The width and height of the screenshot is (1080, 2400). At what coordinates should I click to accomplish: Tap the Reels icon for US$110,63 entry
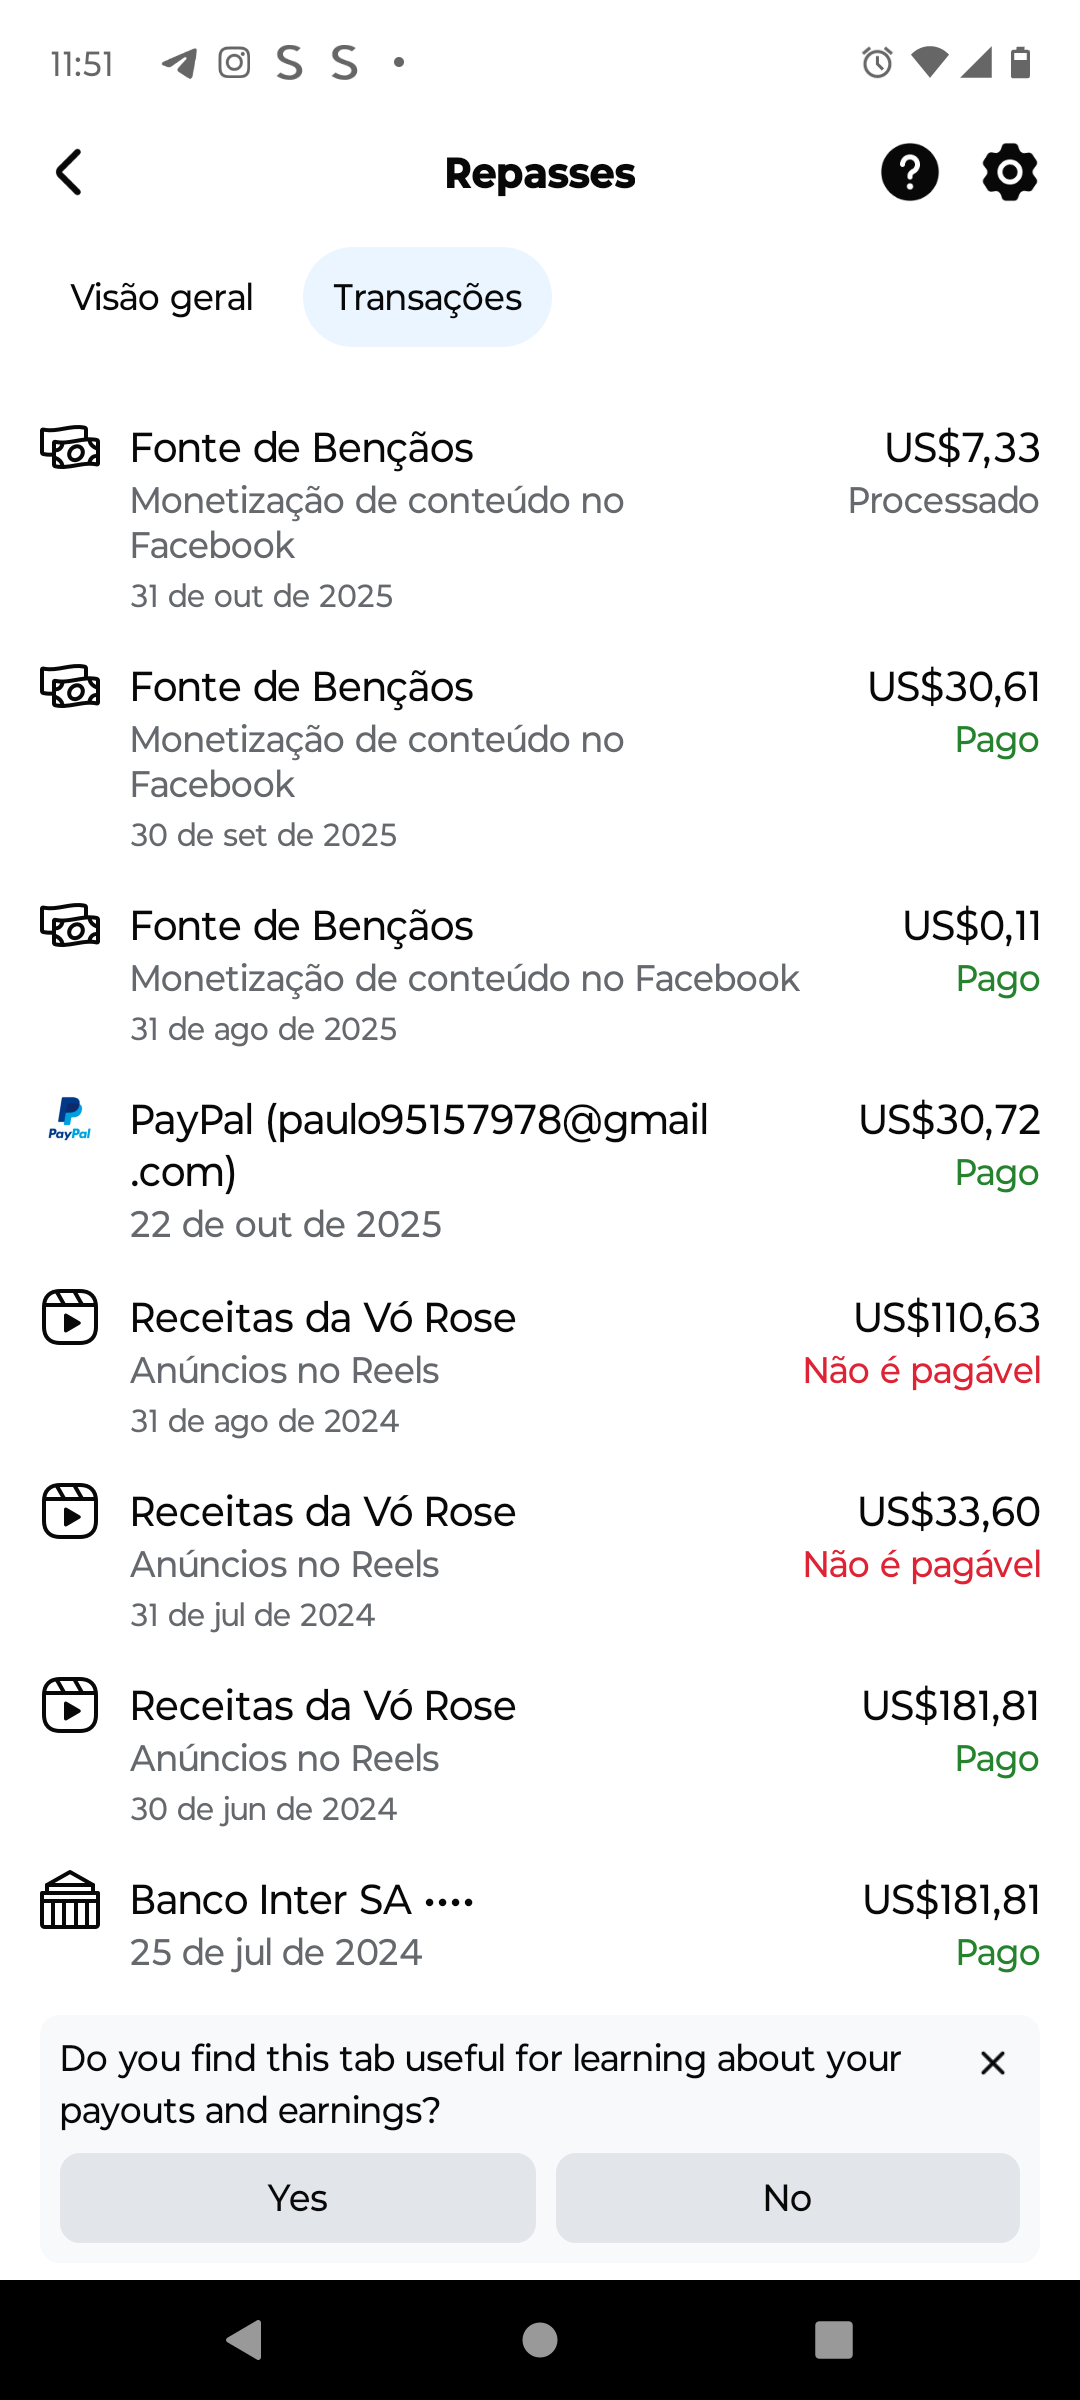(x=69, y=1317)
